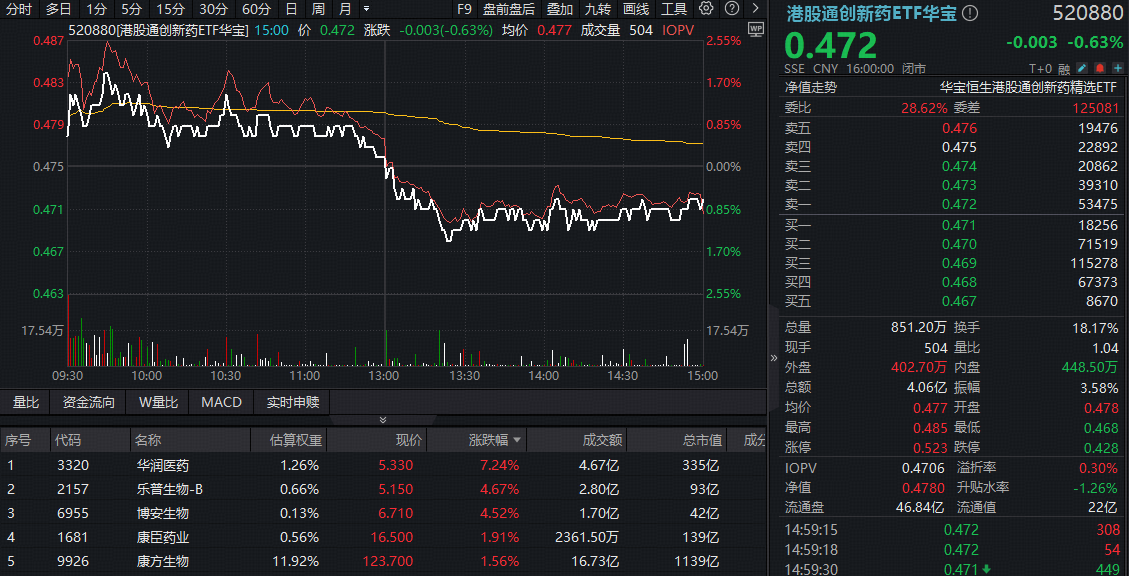Click the edit pencil icon
The width and height of the screenshot is (1129, 576).
tap(1082, 68)
